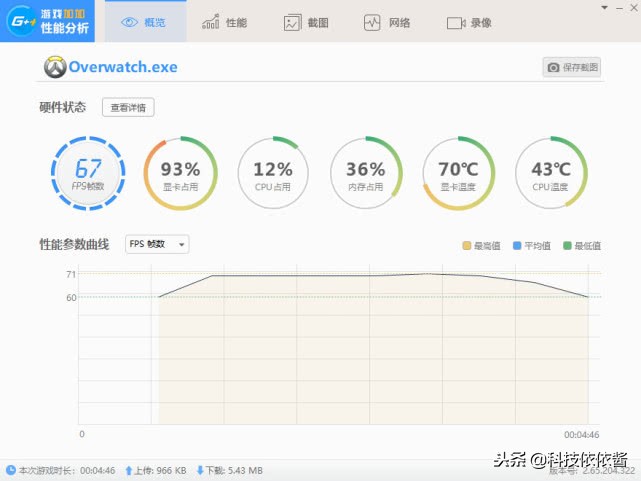Click the 保存截图 save screenshot button
This screenshot has height=481, width=641.
point(572,67)
